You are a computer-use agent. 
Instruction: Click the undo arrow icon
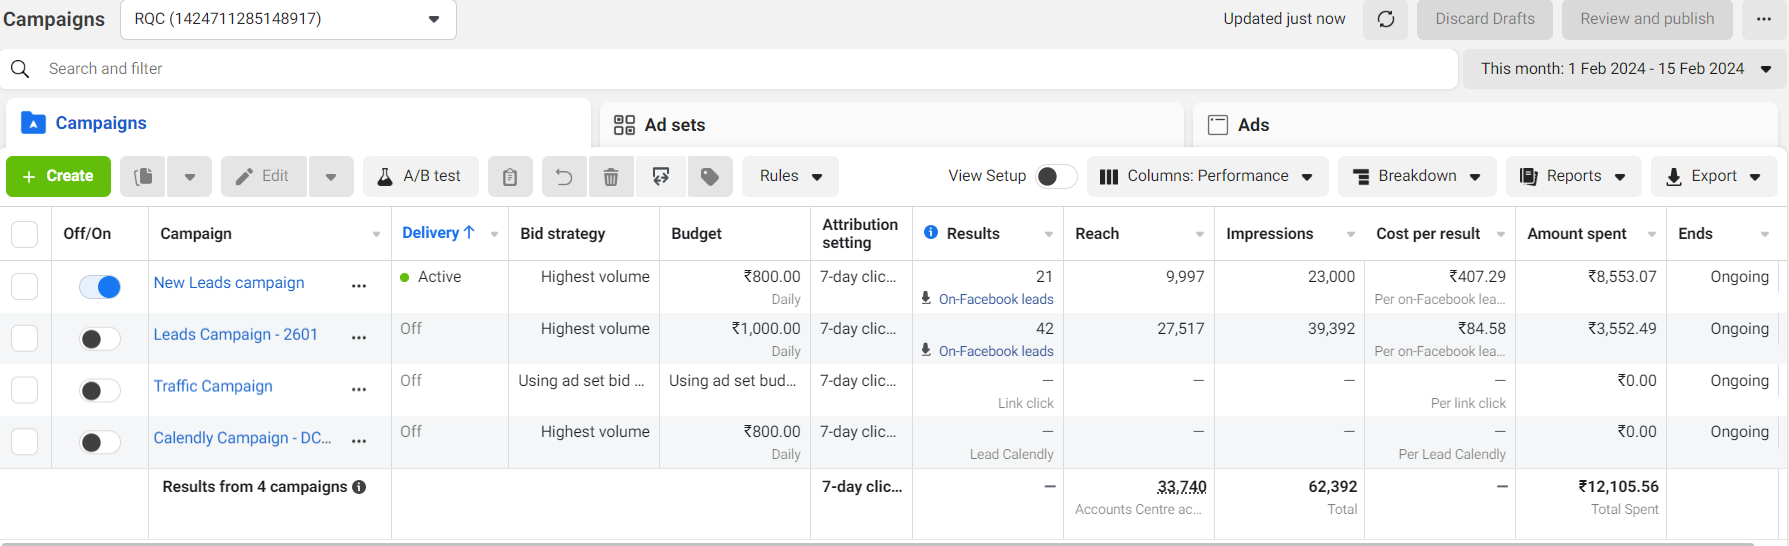564,177
